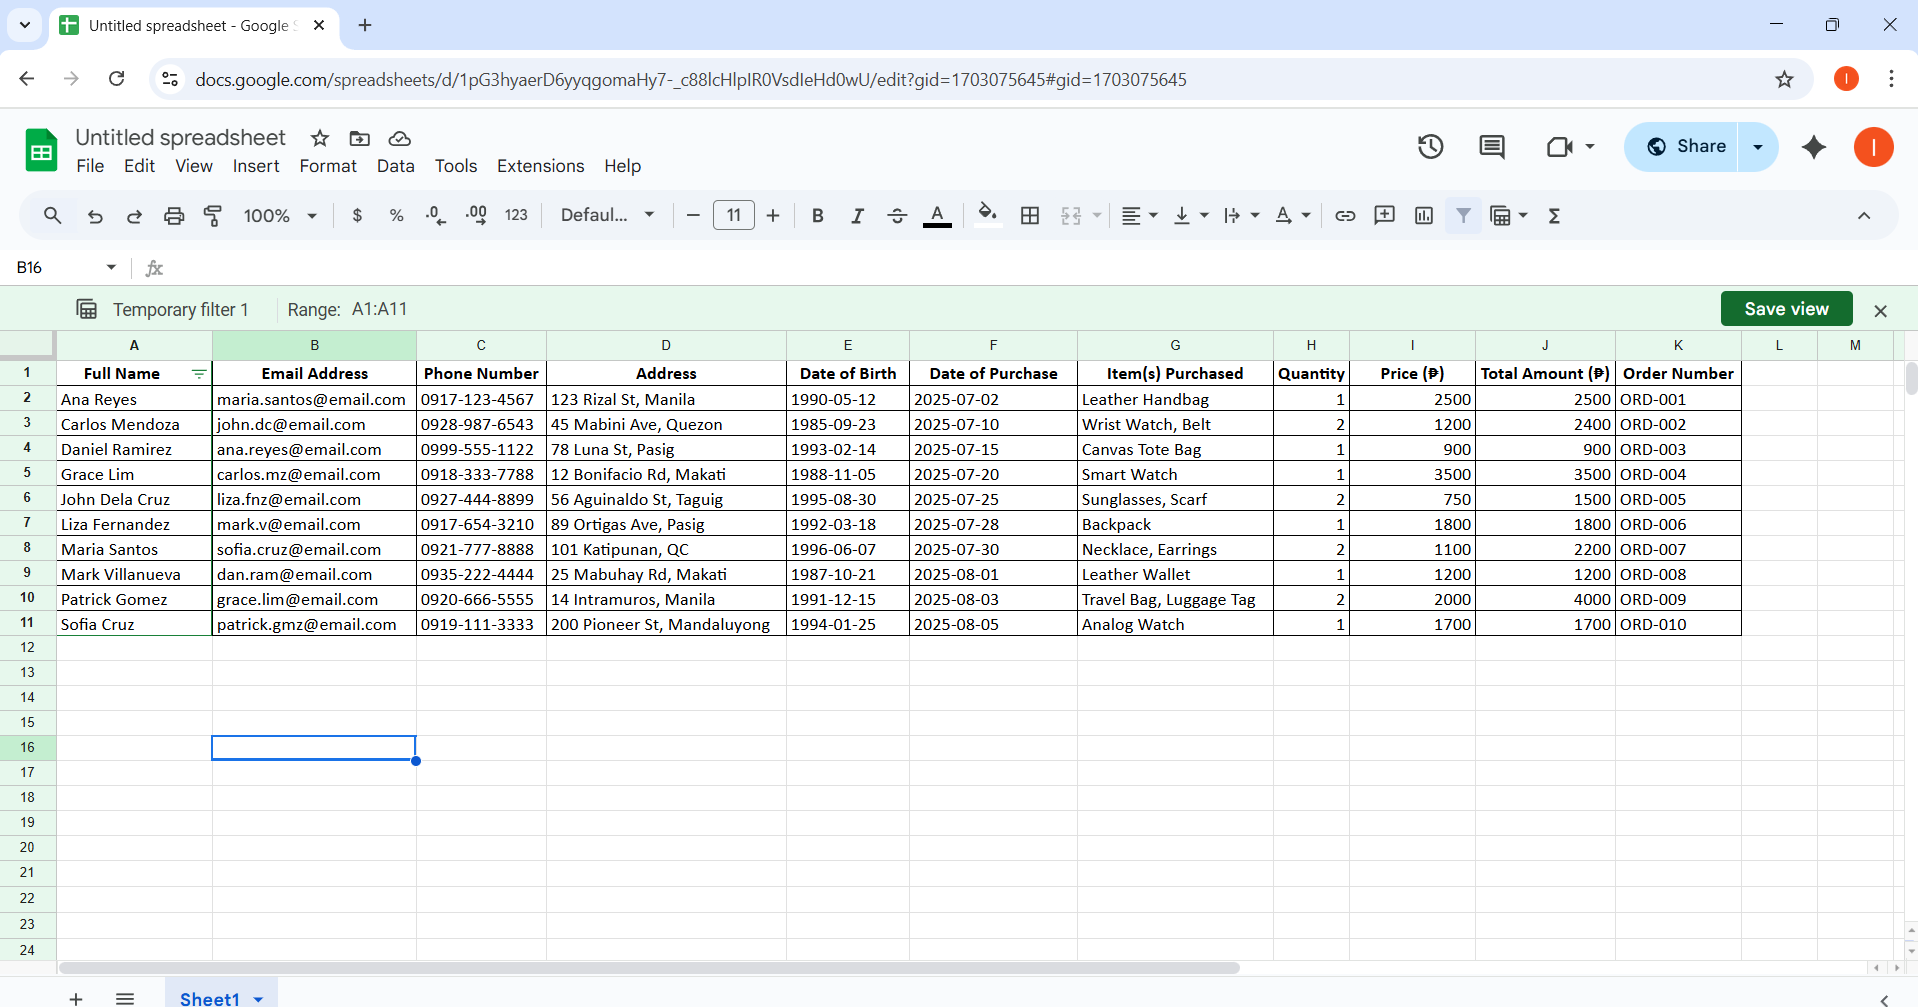Click the Share button
Viewport: 1918px width, 1007px height.
tap(1684, 147)
